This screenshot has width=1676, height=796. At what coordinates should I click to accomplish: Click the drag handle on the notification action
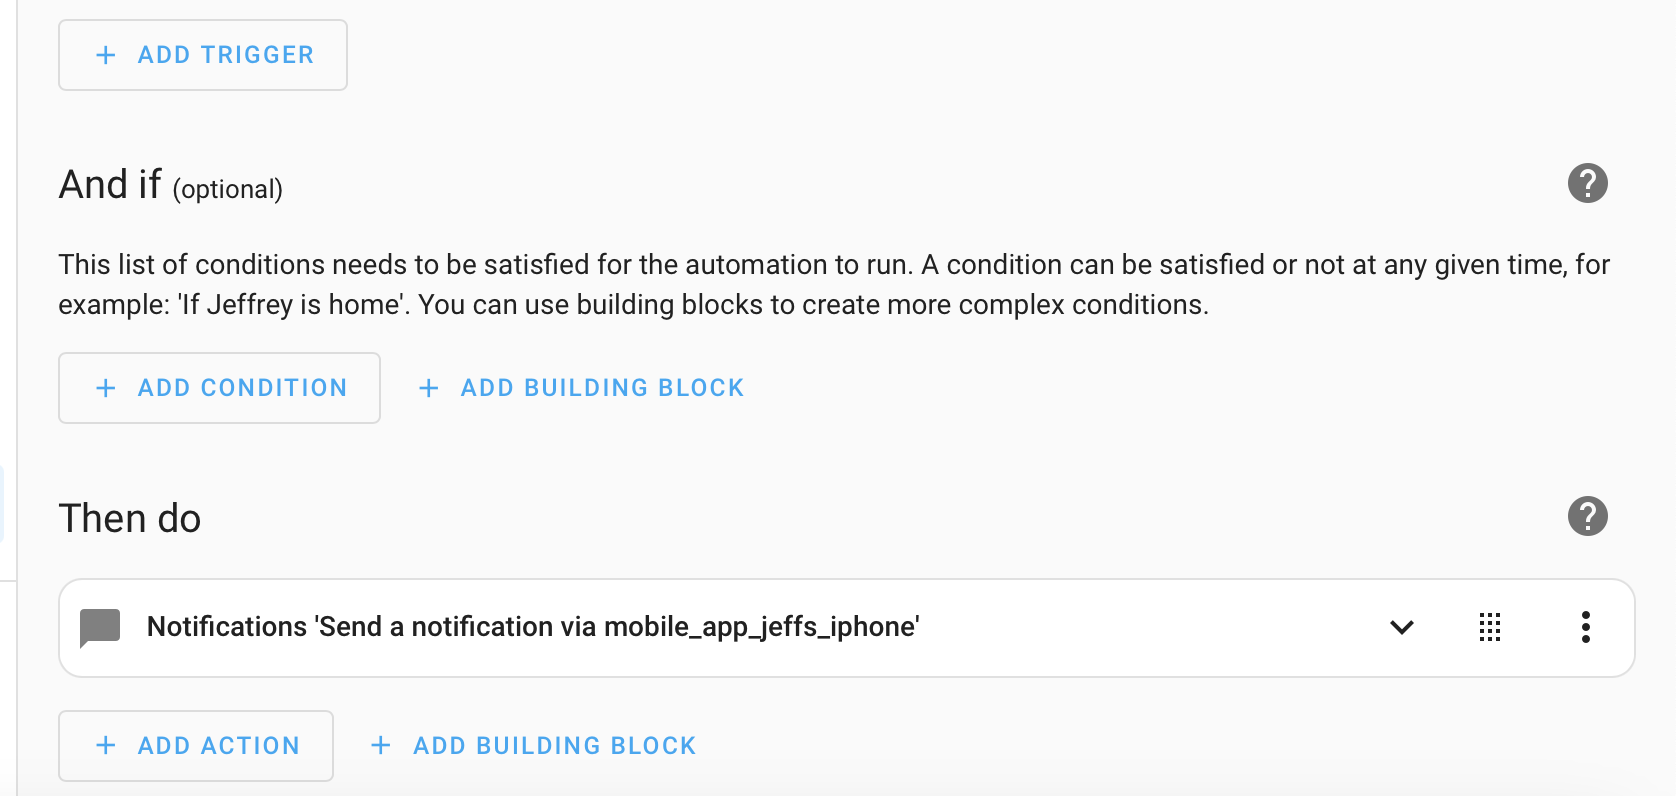pyautogui.click(x=1490, y=627)
